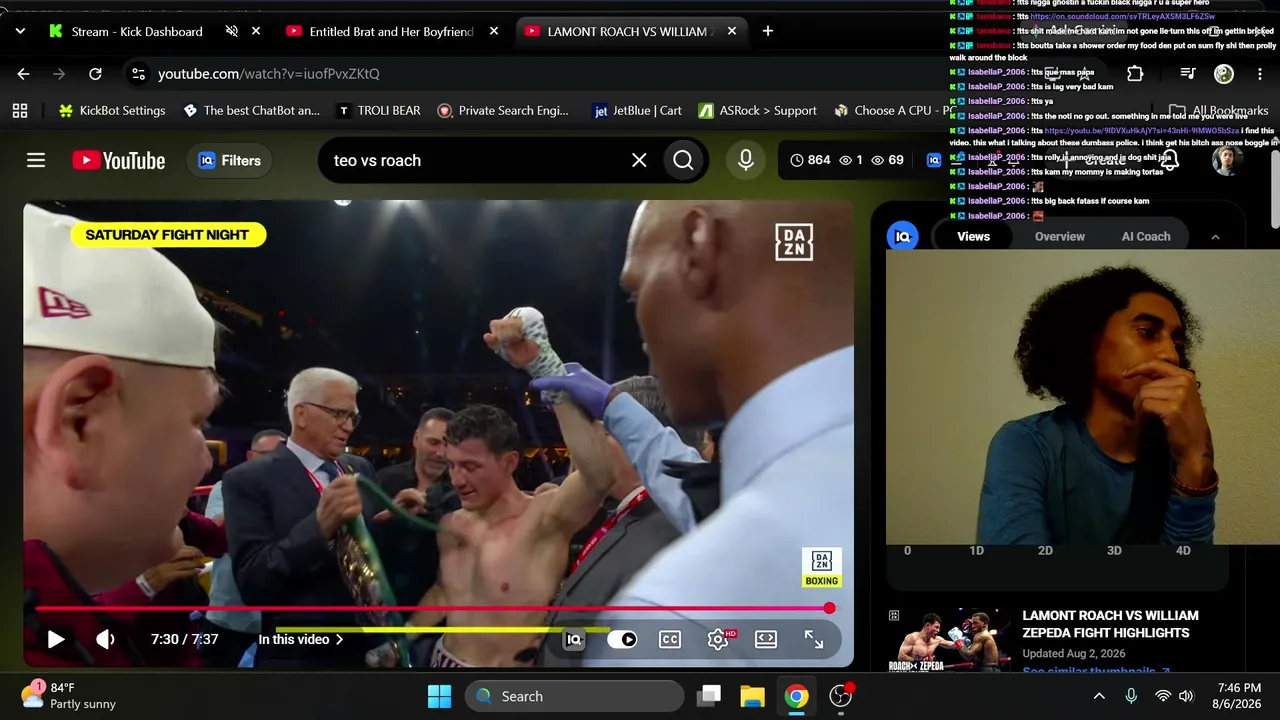Viewport: 1280px width, 720px height.
Task: Collapse the vidIQ panel with the chevron
Action: [1215, 237]
